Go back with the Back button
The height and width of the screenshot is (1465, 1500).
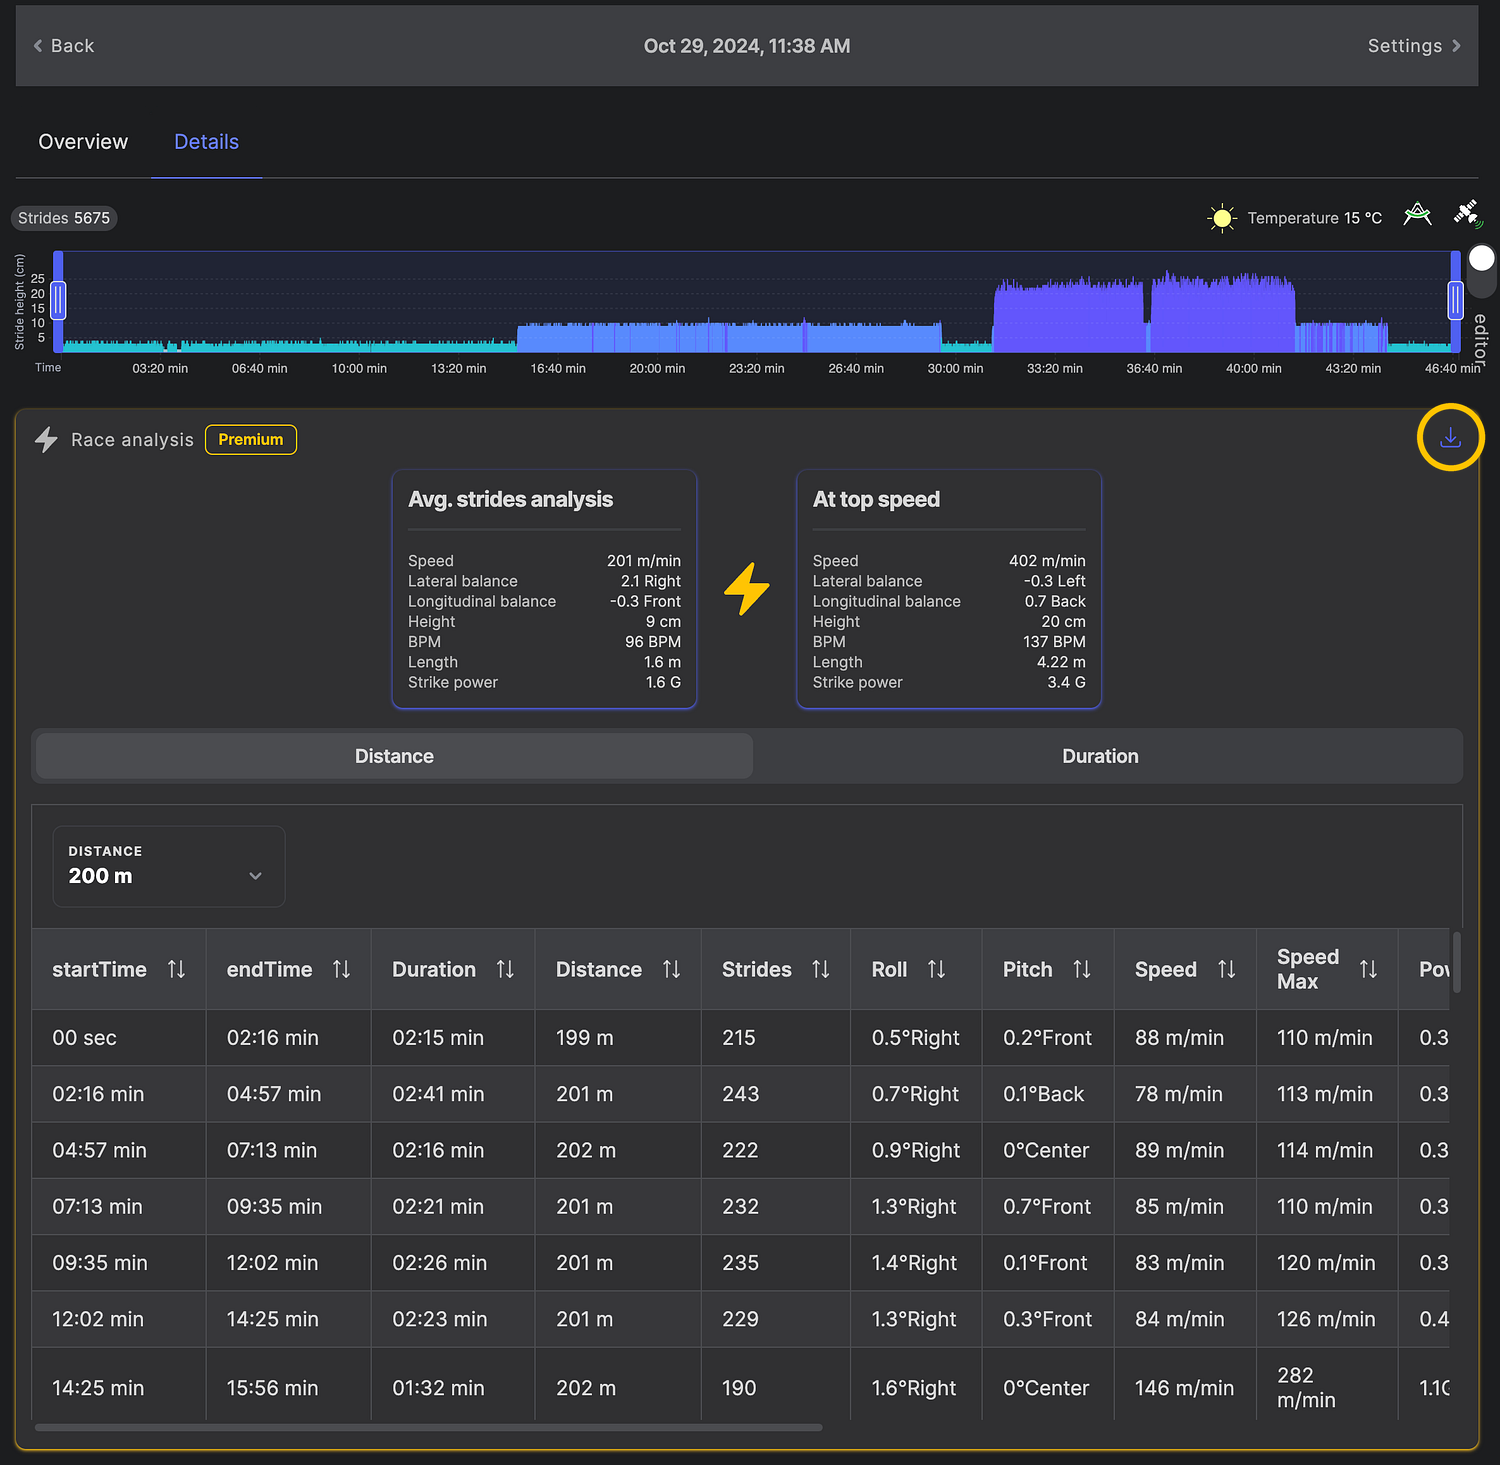64,46
